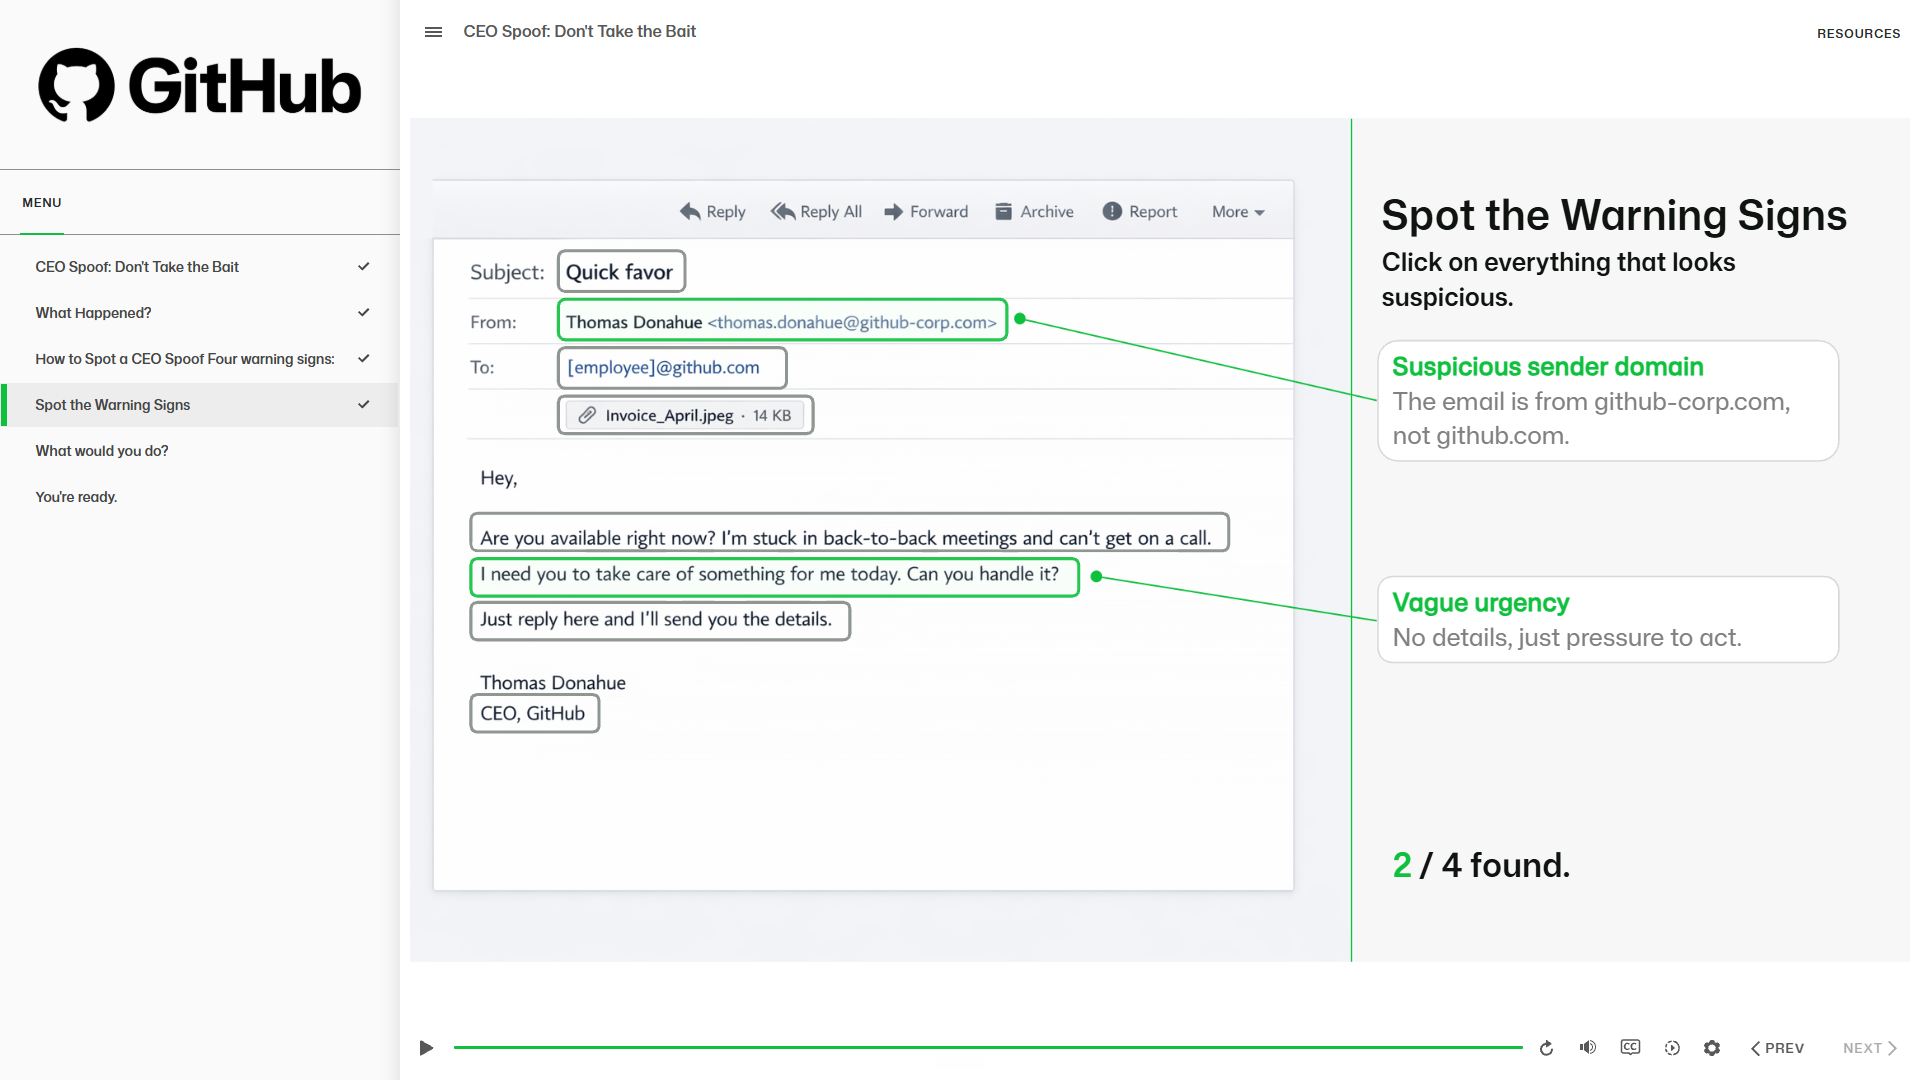Select 'Spot the Warning Signs' menu item
The image size is (1920, 1080).
click(x=200, y=405)
